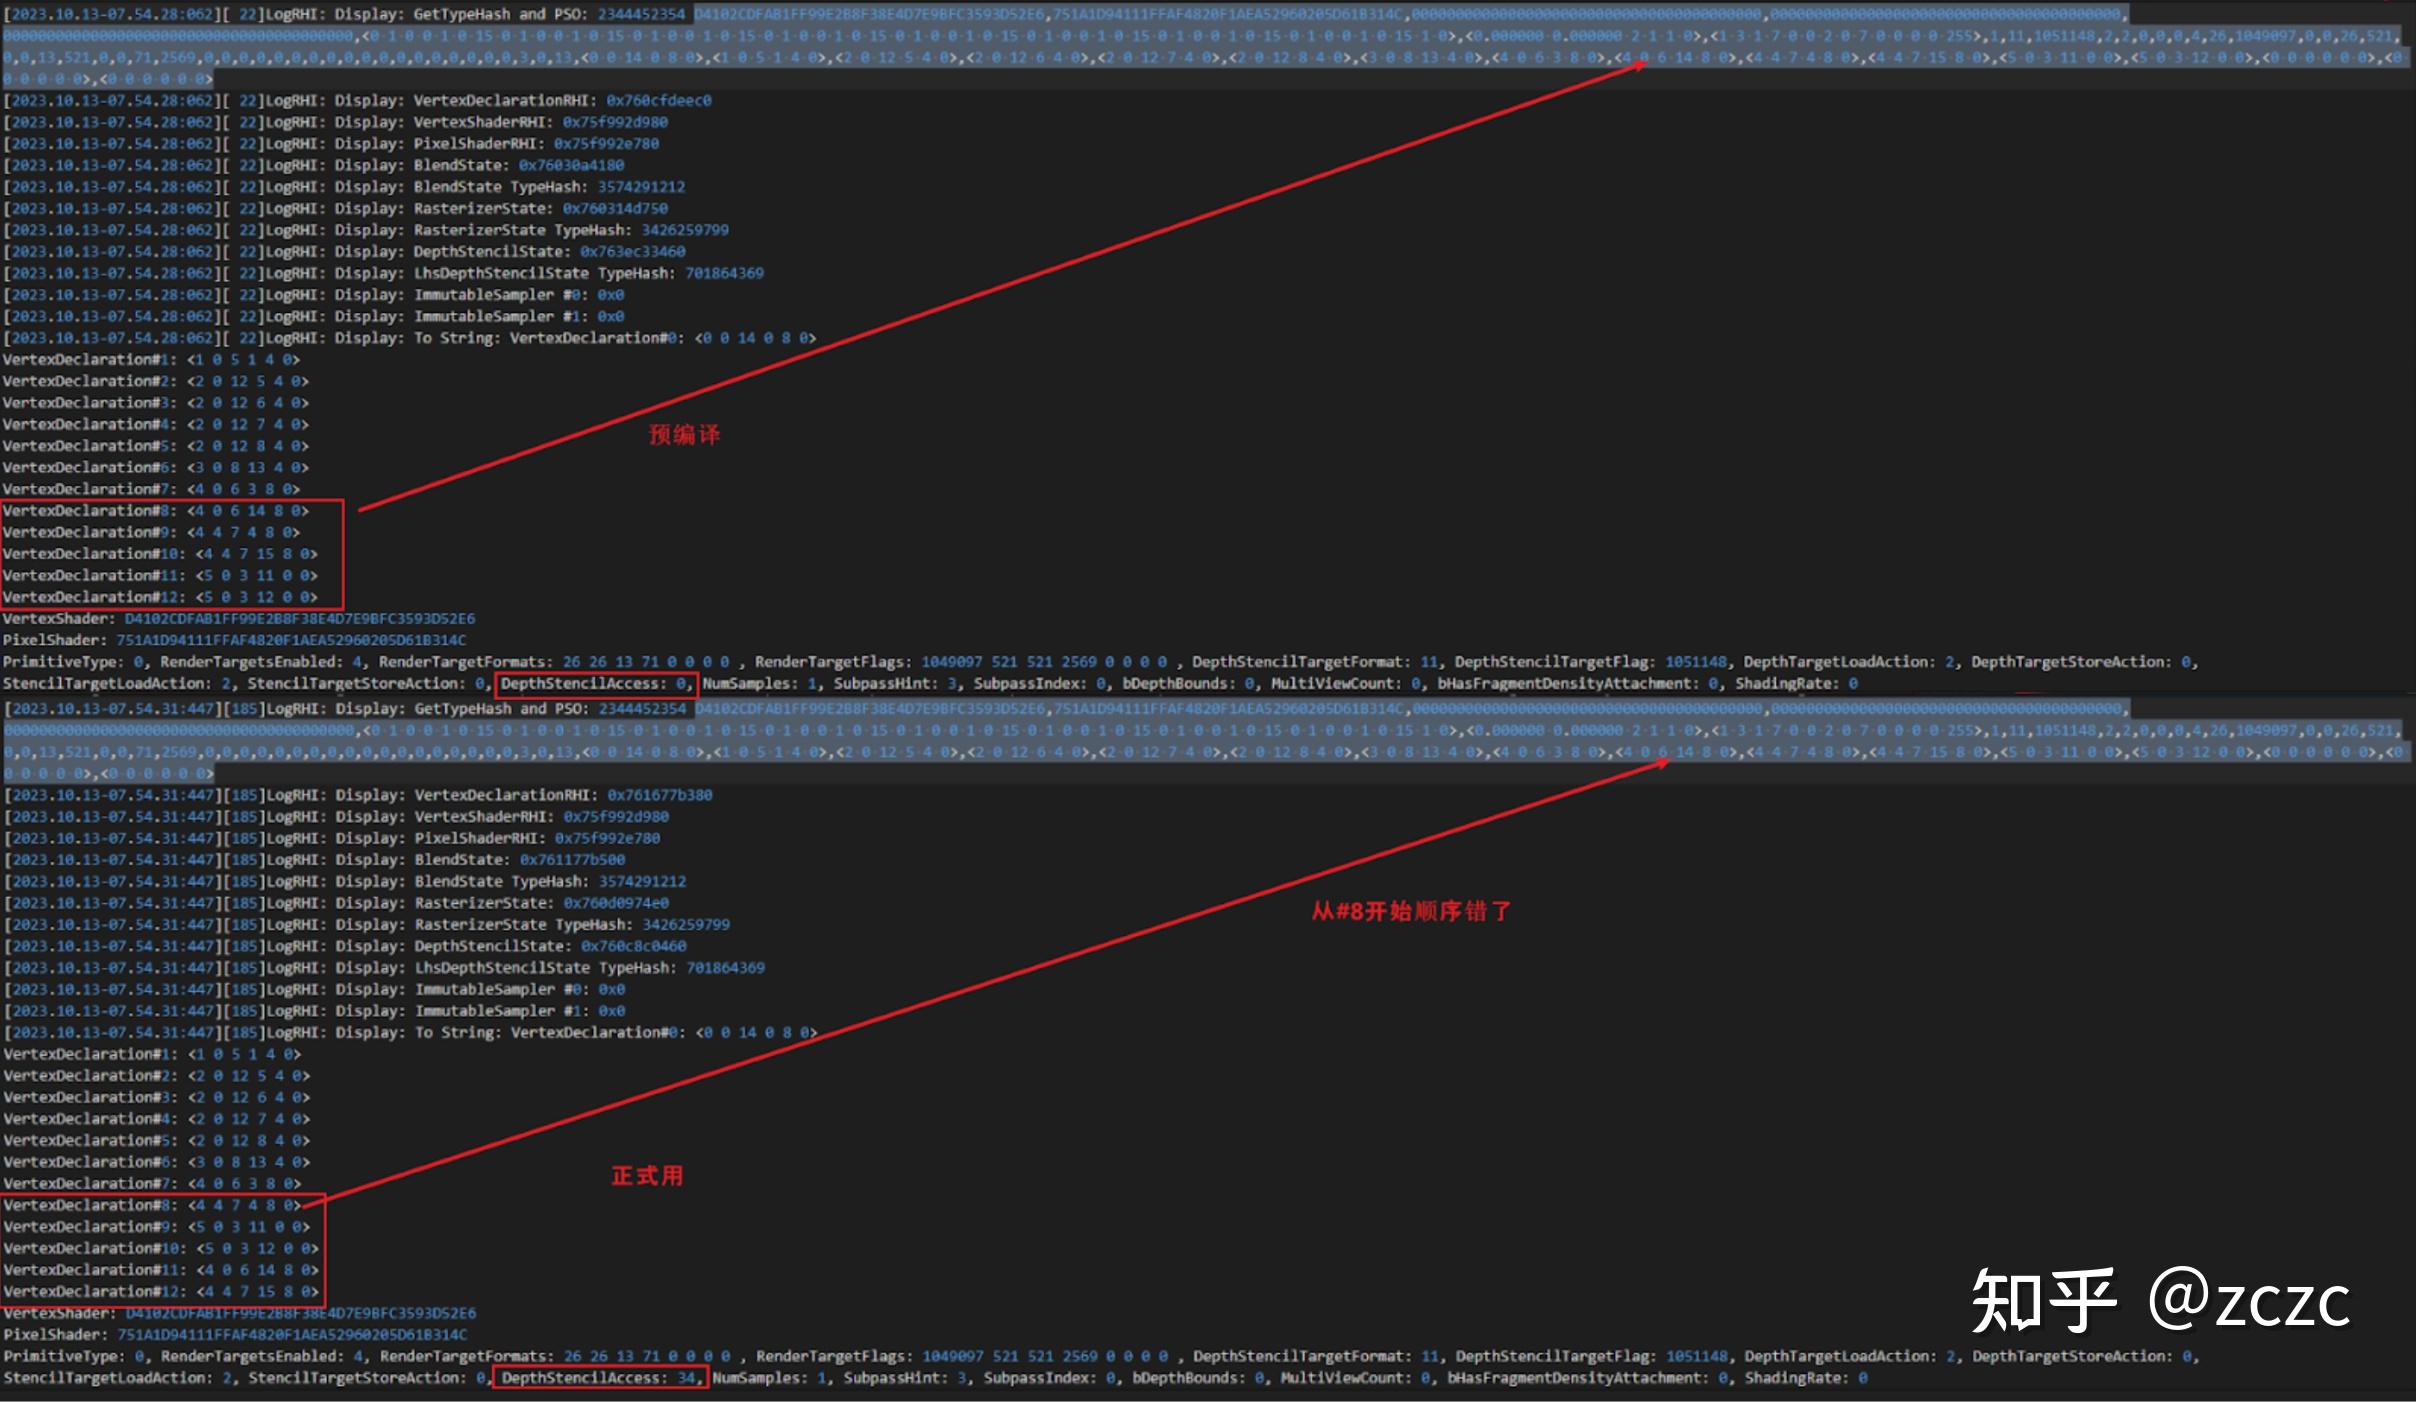The width and height of the screenshot is (2416, 1402).
Task: Click VertexDeclaration#8 line showing <4 4 7 4 8 0>
Action: coord(151,1205)
